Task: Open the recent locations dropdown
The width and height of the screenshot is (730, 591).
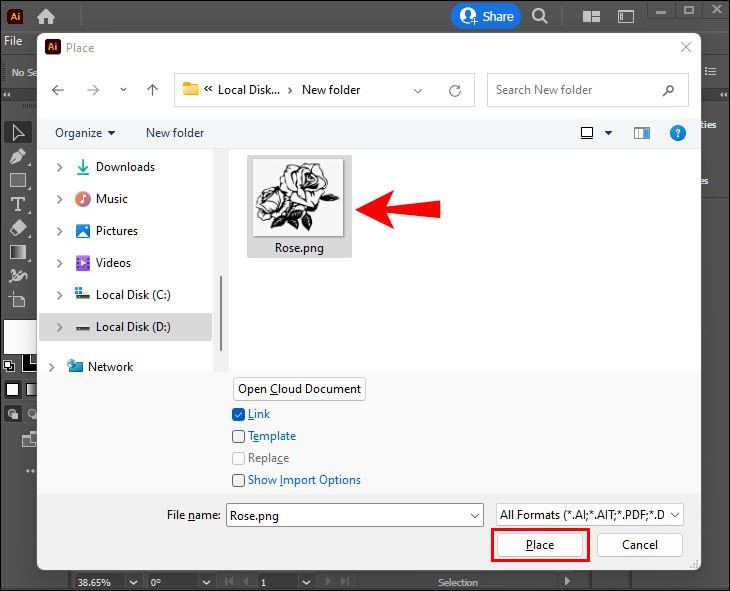Action: point(123,90)
